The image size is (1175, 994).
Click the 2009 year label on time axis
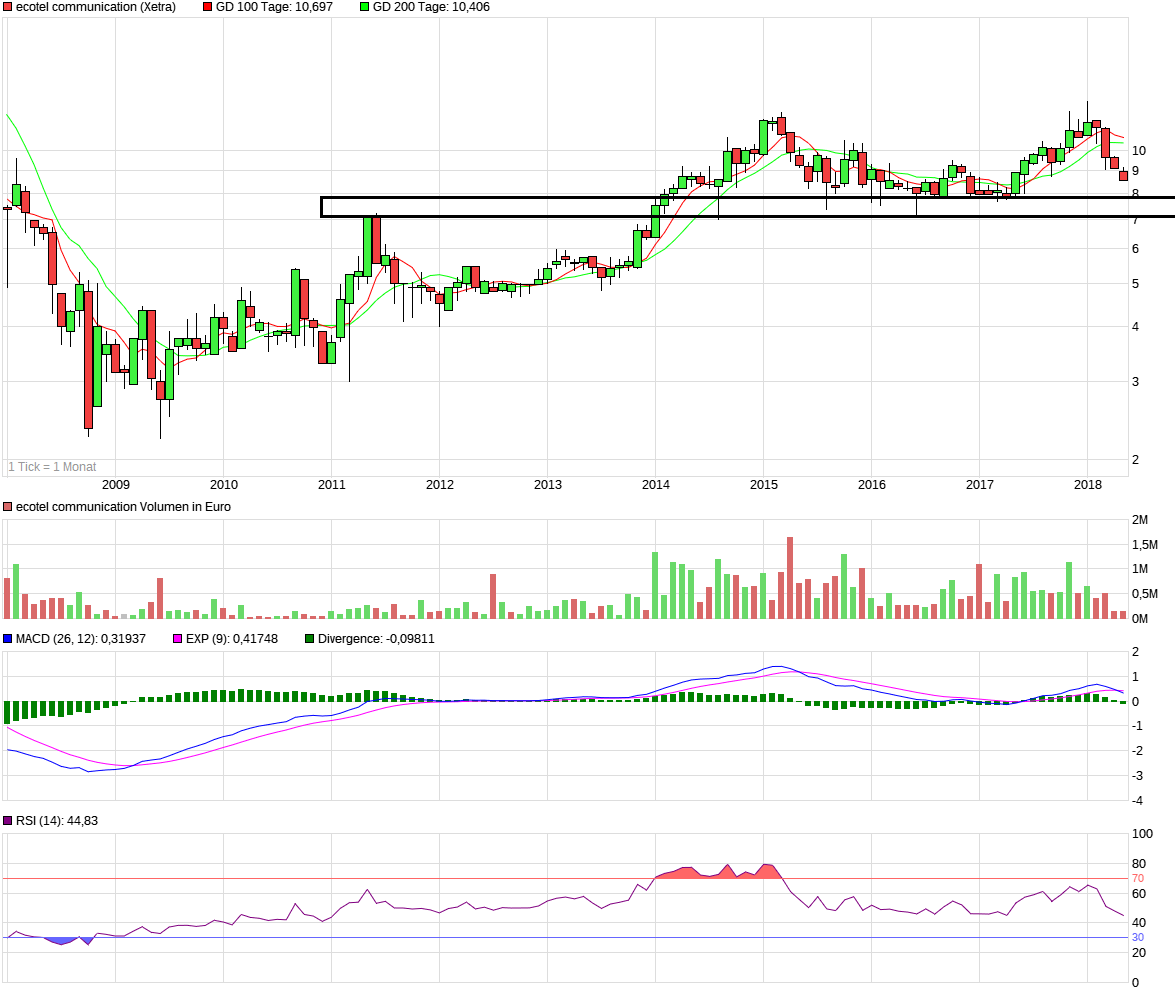(x=115, y=484)
